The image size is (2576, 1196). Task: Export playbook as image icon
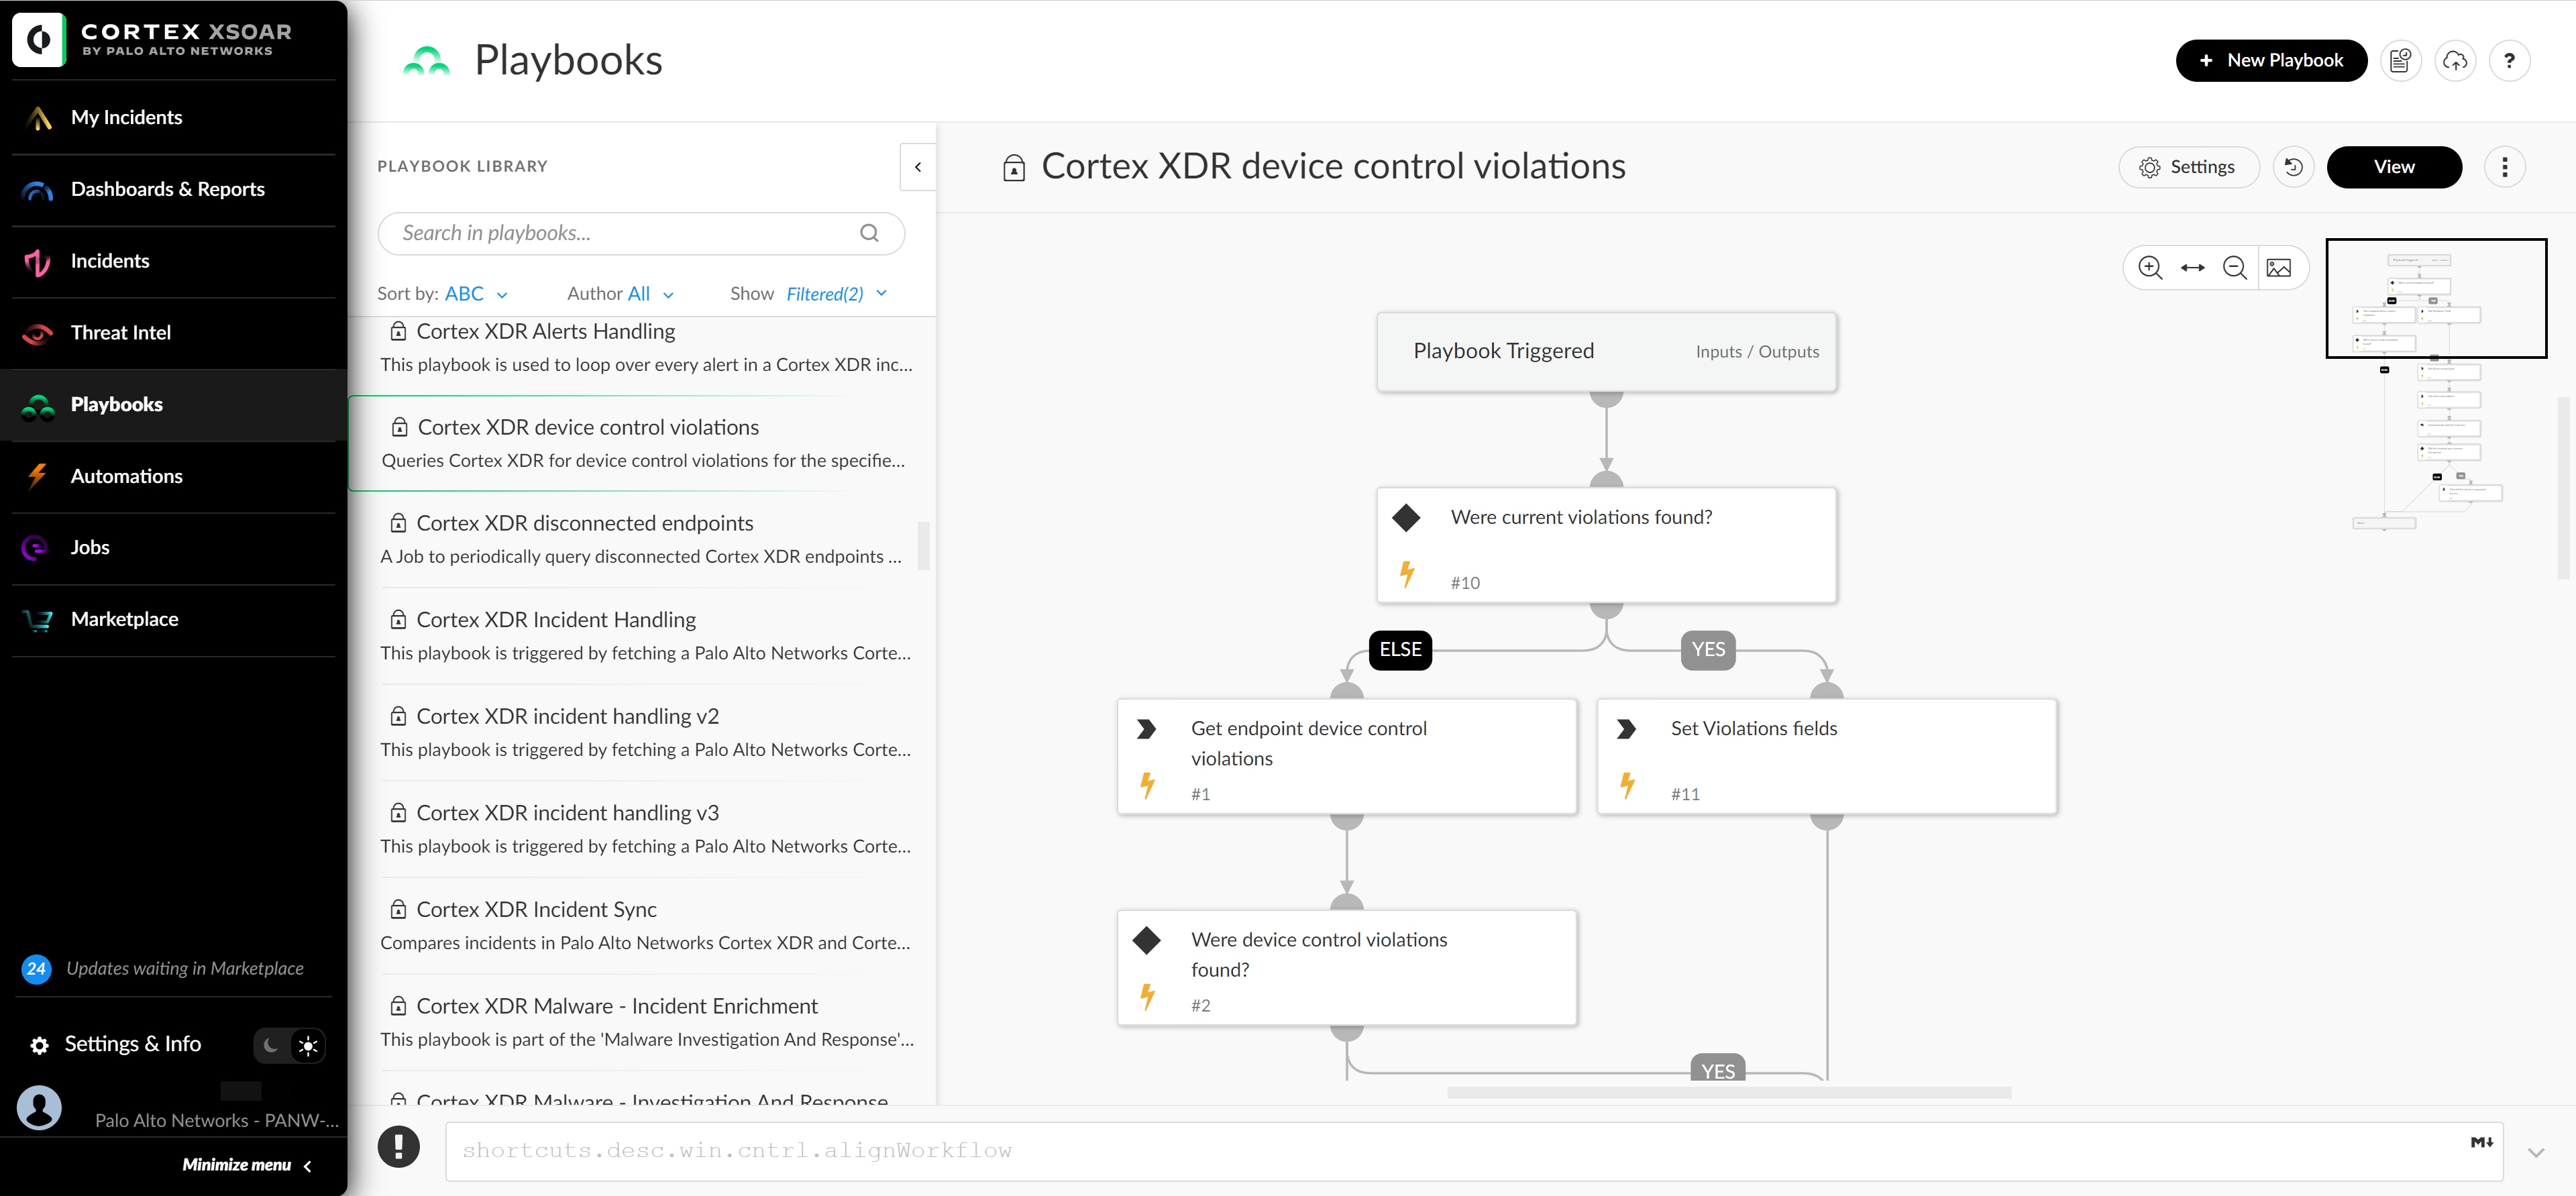coord(2278,268)
